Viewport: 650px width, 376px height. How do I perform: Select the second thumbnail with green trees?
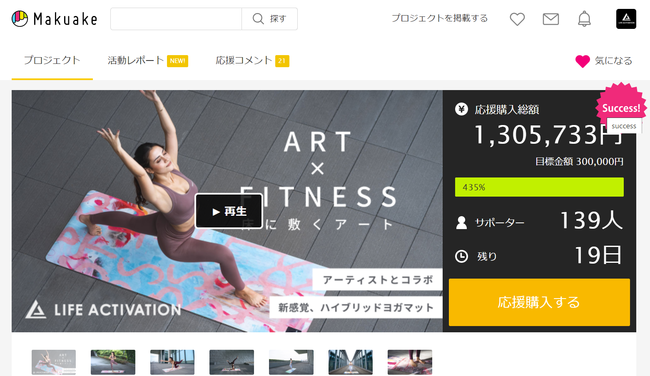113,362
